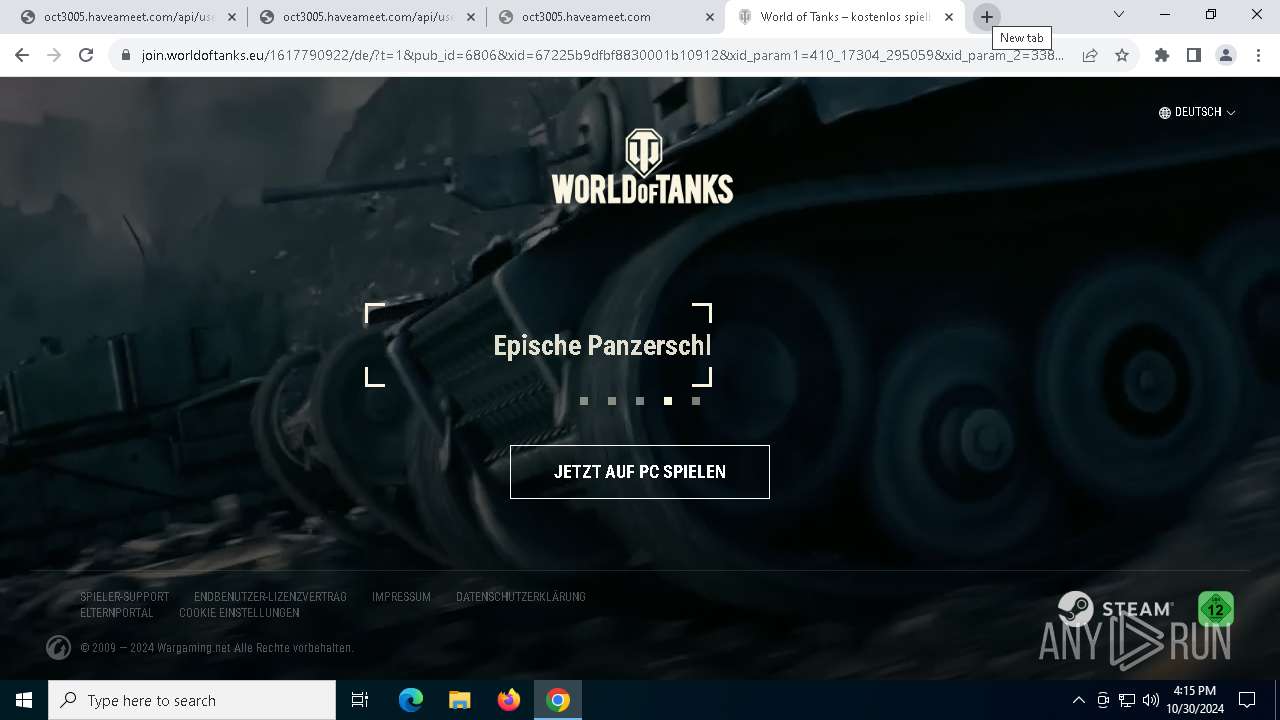The image size is (1280, 720).
Task: Launch Firefox from taskbar
Action: click(509, 700)
